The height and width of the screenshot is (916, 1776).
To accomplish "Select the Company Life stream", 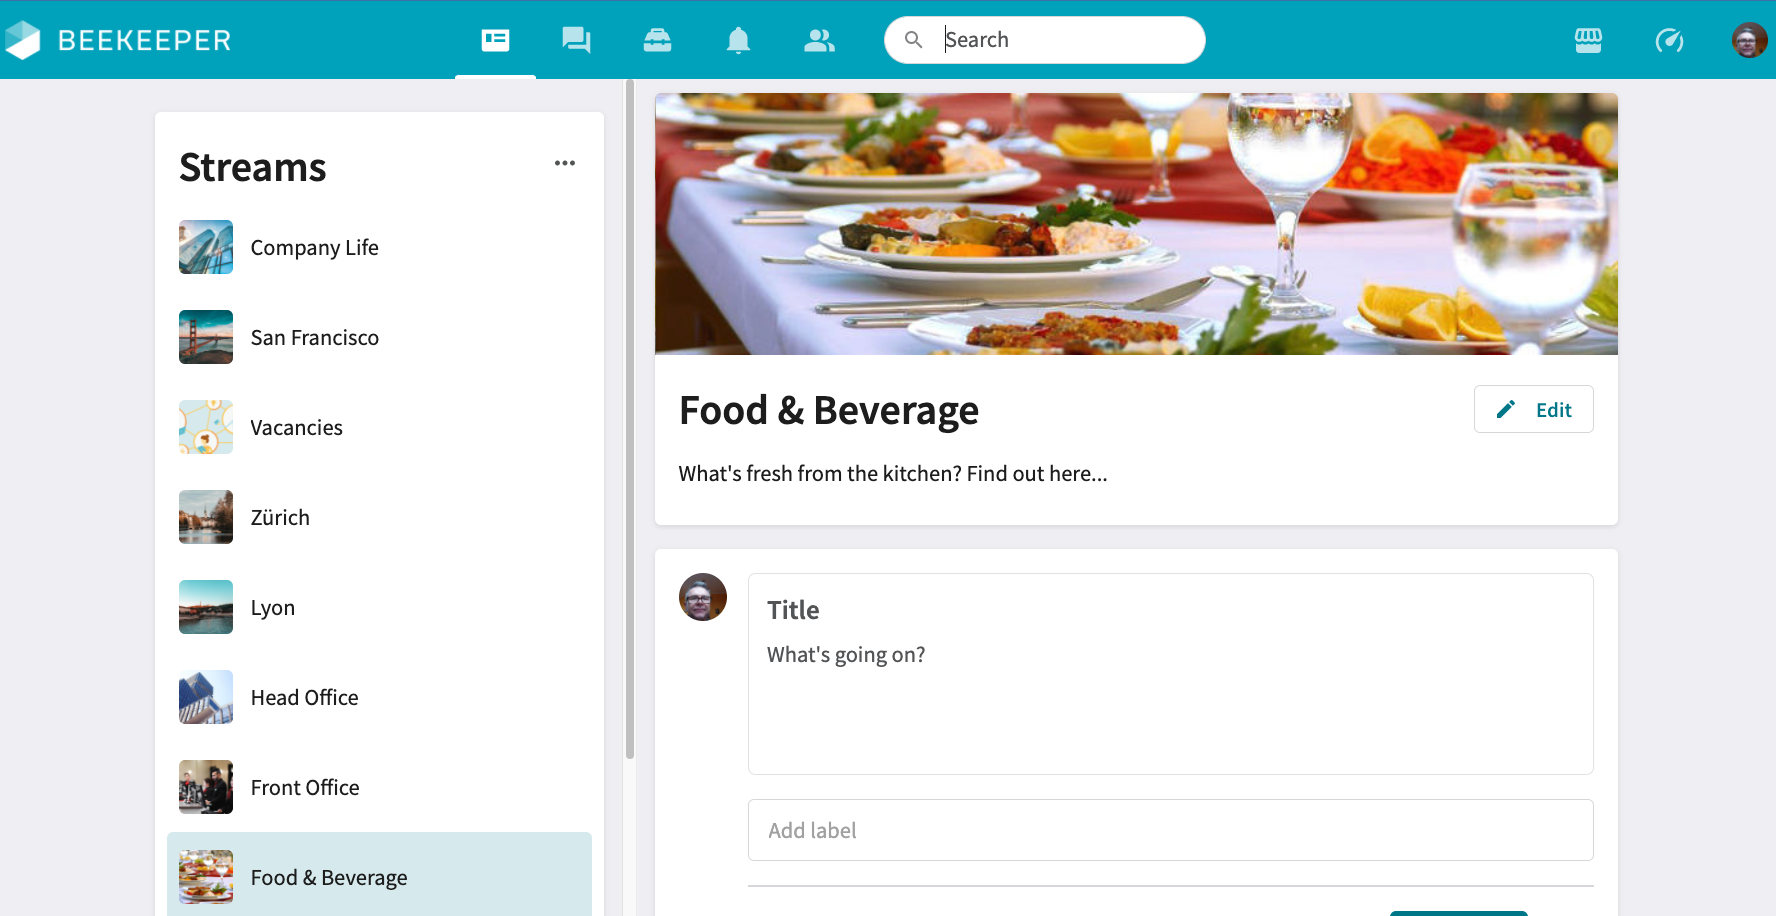I will (x=314, y=248).
